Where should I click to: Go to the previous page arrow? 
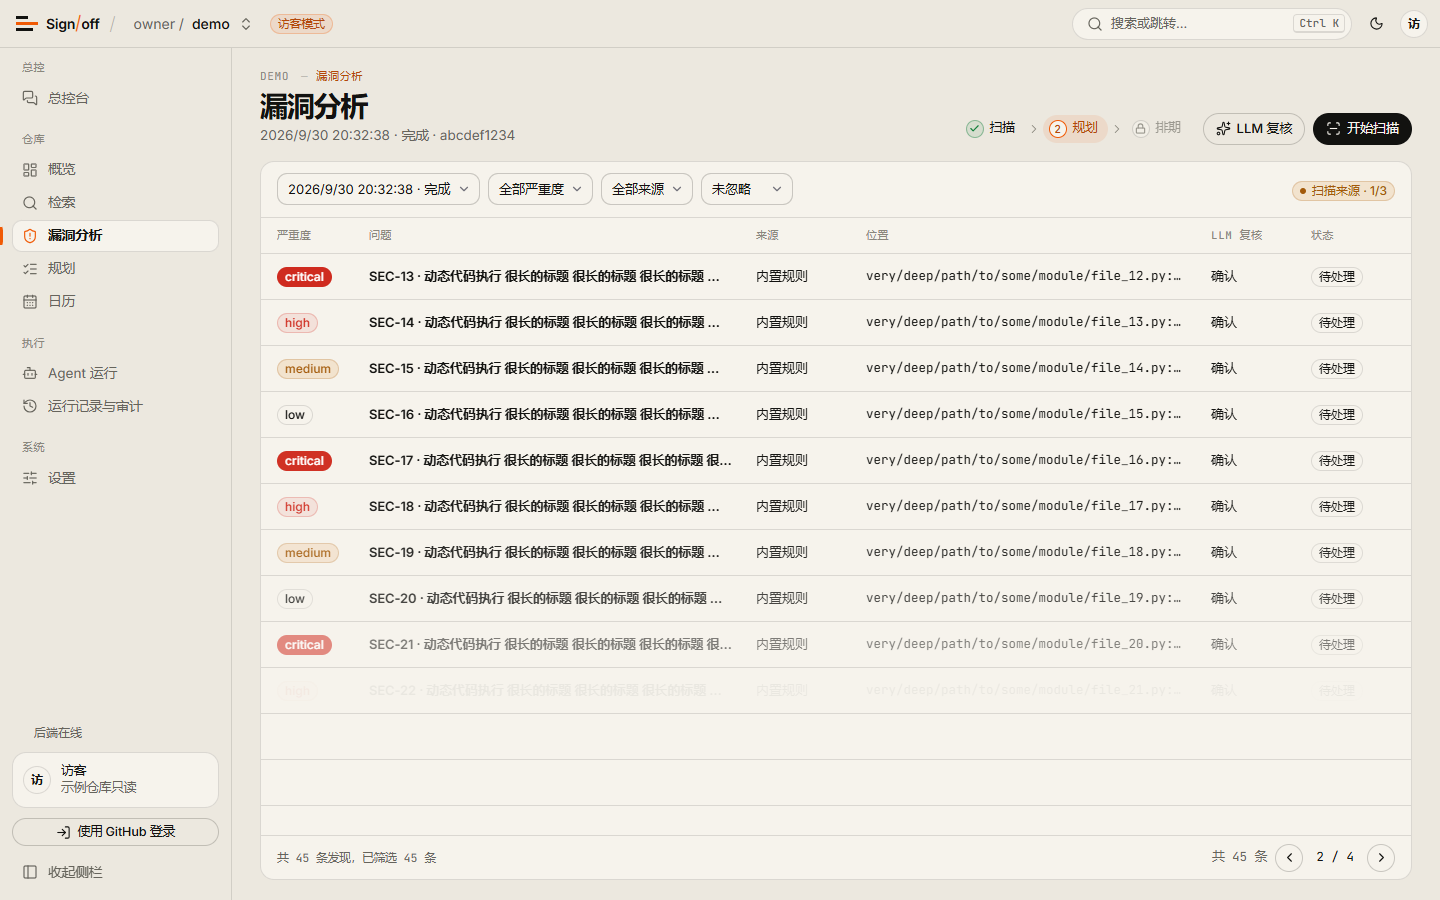pos(1289,858)
